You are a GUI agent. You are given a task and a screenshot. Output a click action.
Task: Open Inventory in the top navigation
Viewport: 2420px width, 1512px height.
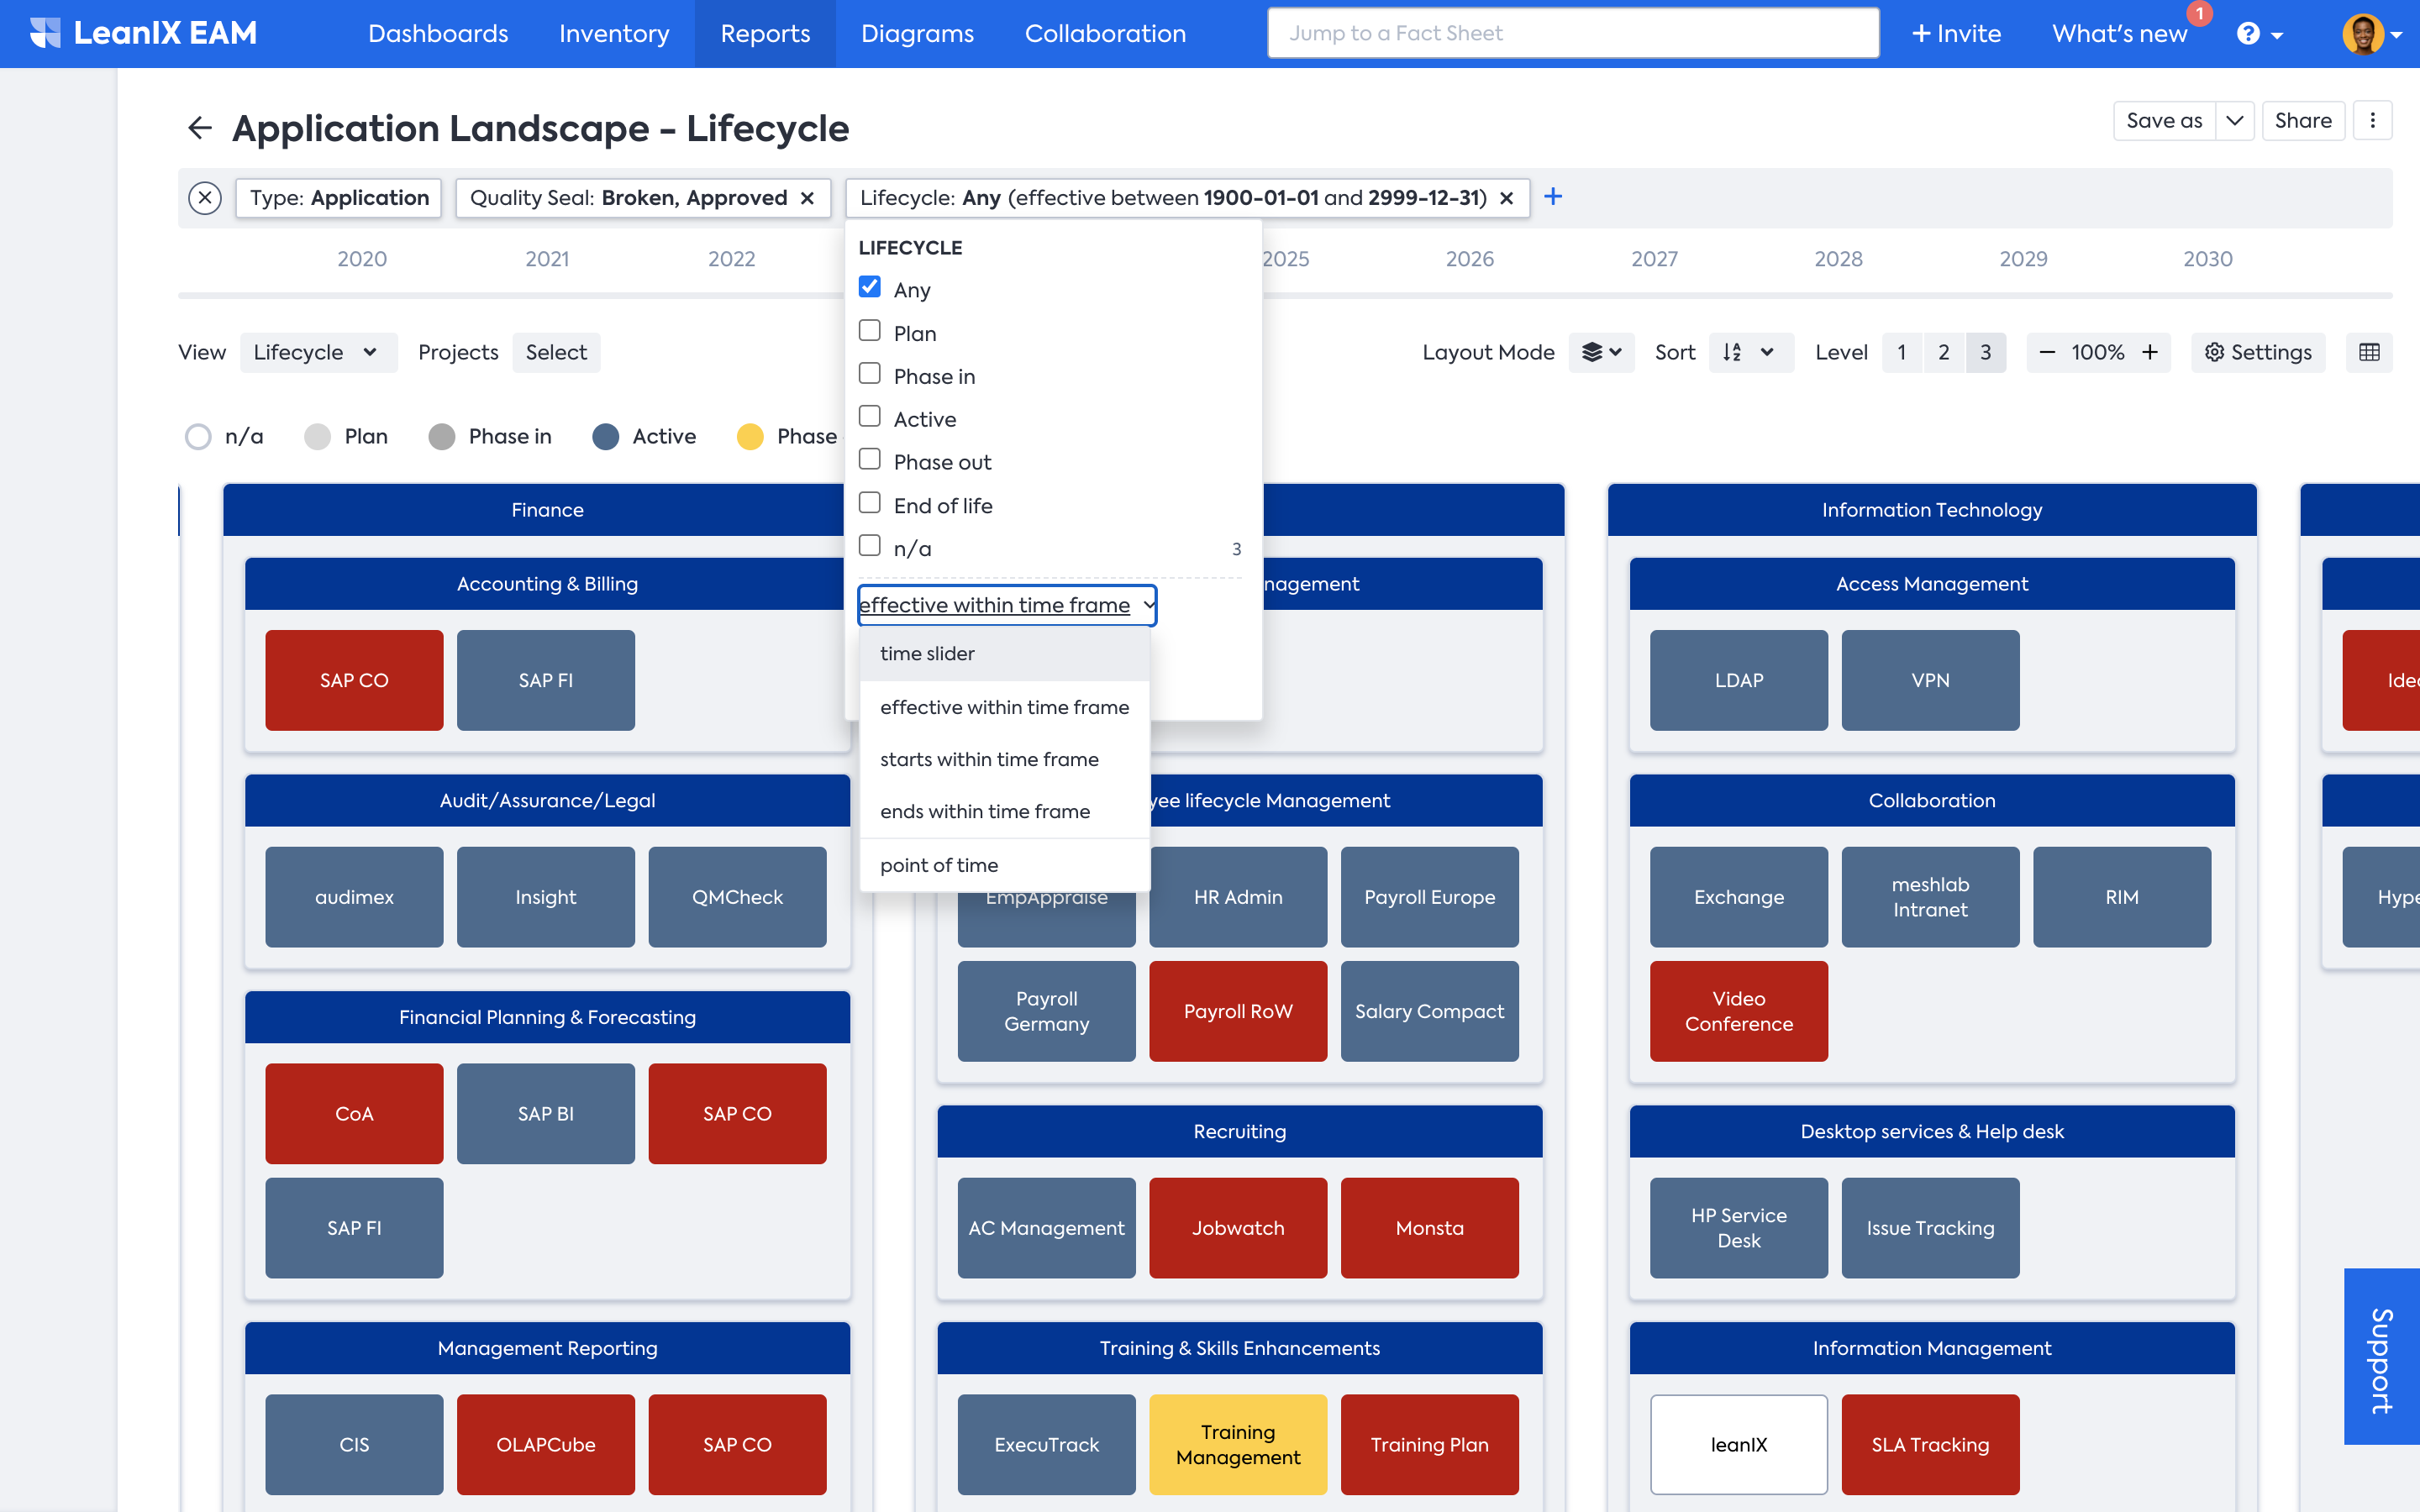coord(614,33)
